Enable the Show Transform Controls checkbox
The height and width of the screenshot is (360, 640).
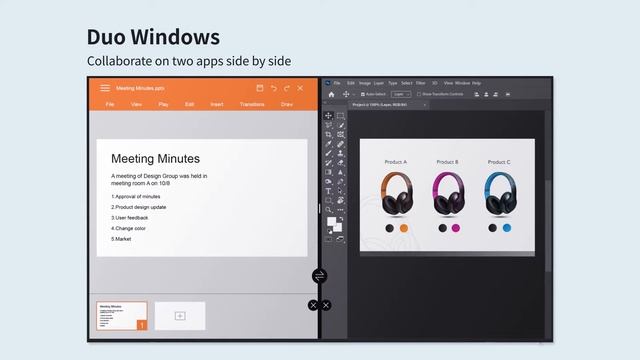coord(418,94)
